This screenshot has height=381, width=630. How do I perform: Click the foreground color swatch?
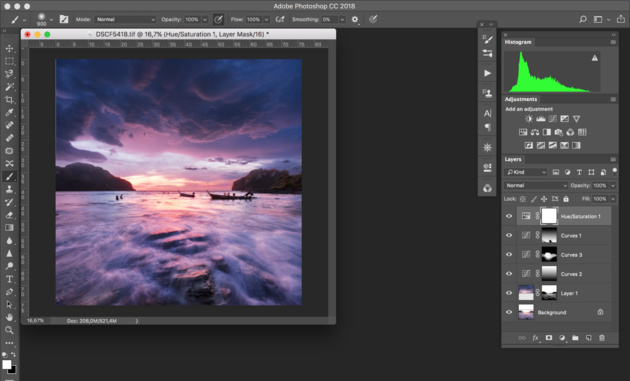coord(6,365)
